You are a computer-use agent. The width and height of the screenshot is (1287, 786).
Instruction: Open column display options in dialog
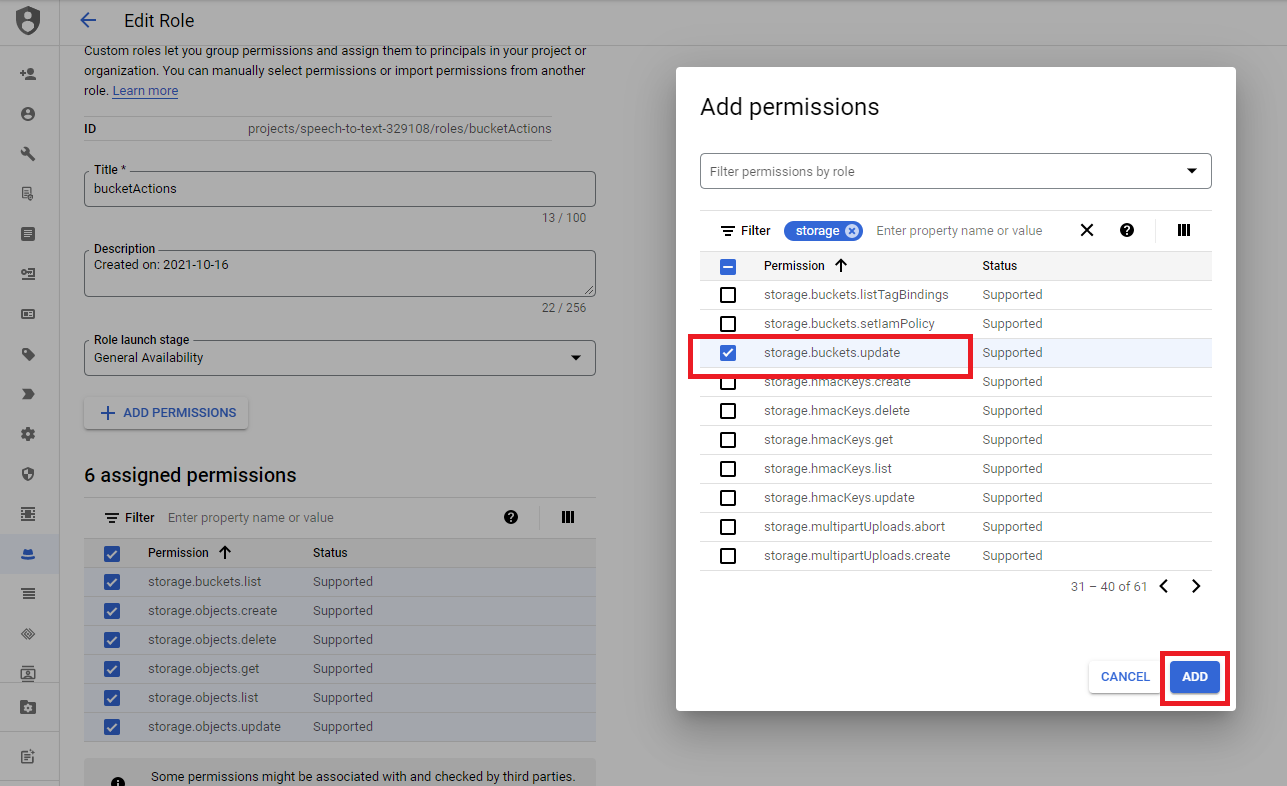point(1184,231)
